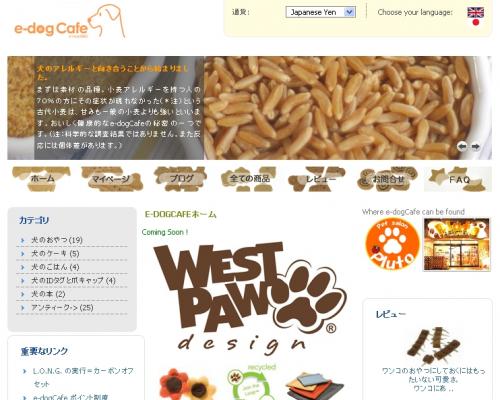Go to the ブログ navigation tab

[180, 179]
